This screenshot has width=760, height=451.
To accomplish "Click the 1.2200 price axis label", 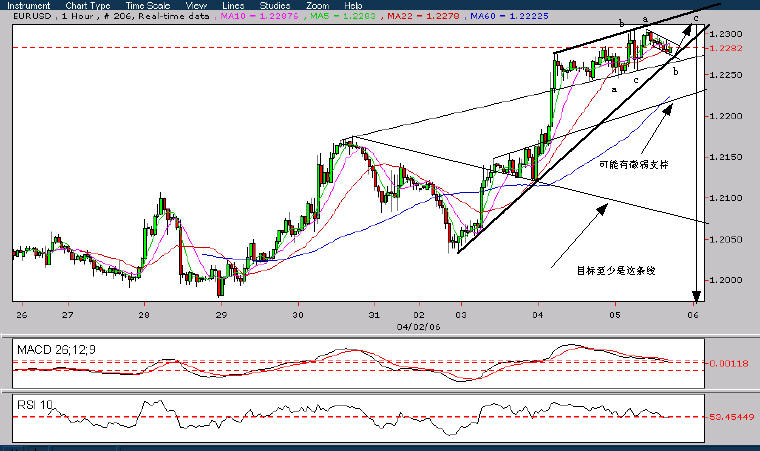I will tap(726, 116).
